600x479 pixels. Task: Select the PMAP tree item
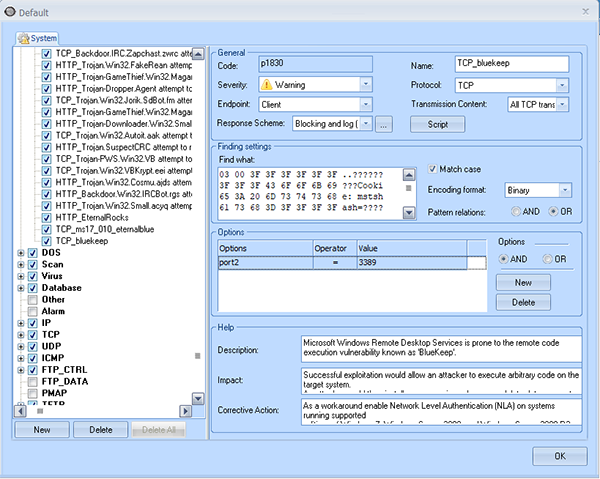54,393
